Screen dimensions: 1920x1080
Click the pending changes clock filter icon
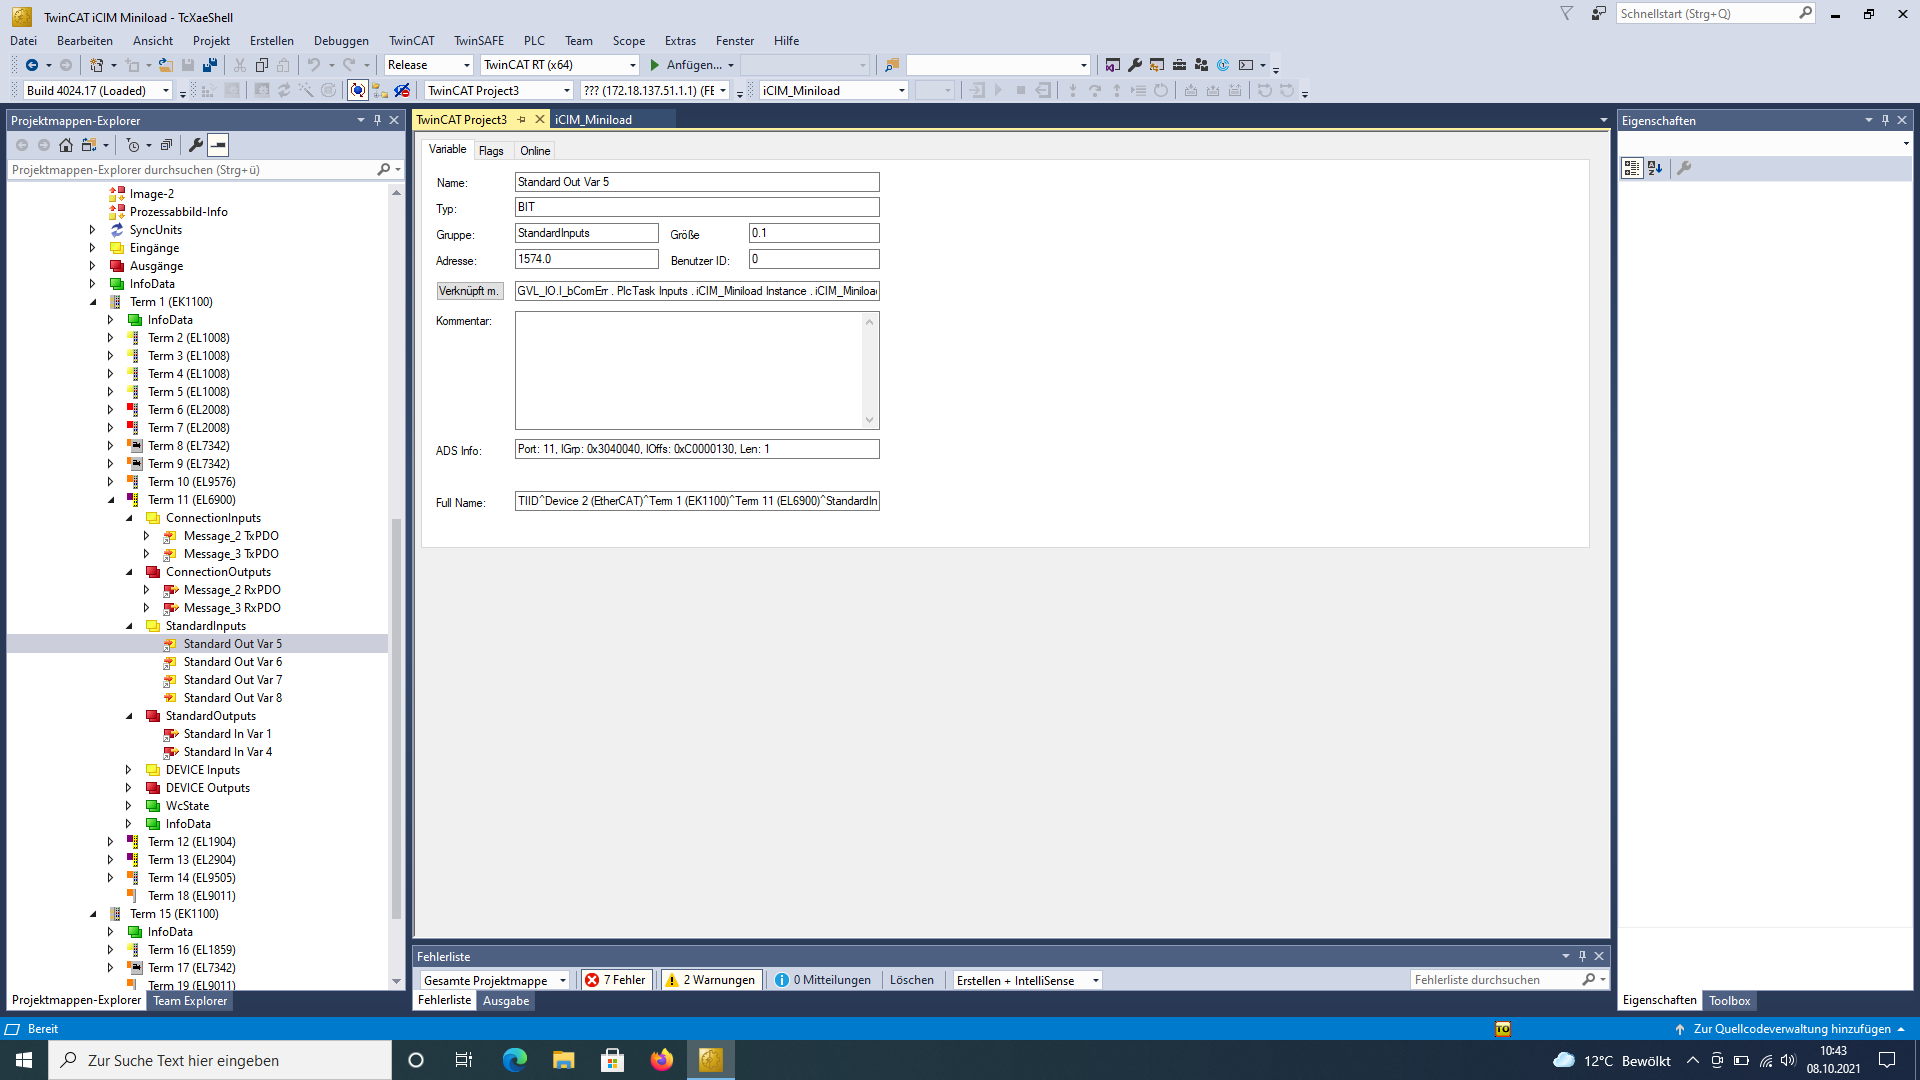click(132, 145)
